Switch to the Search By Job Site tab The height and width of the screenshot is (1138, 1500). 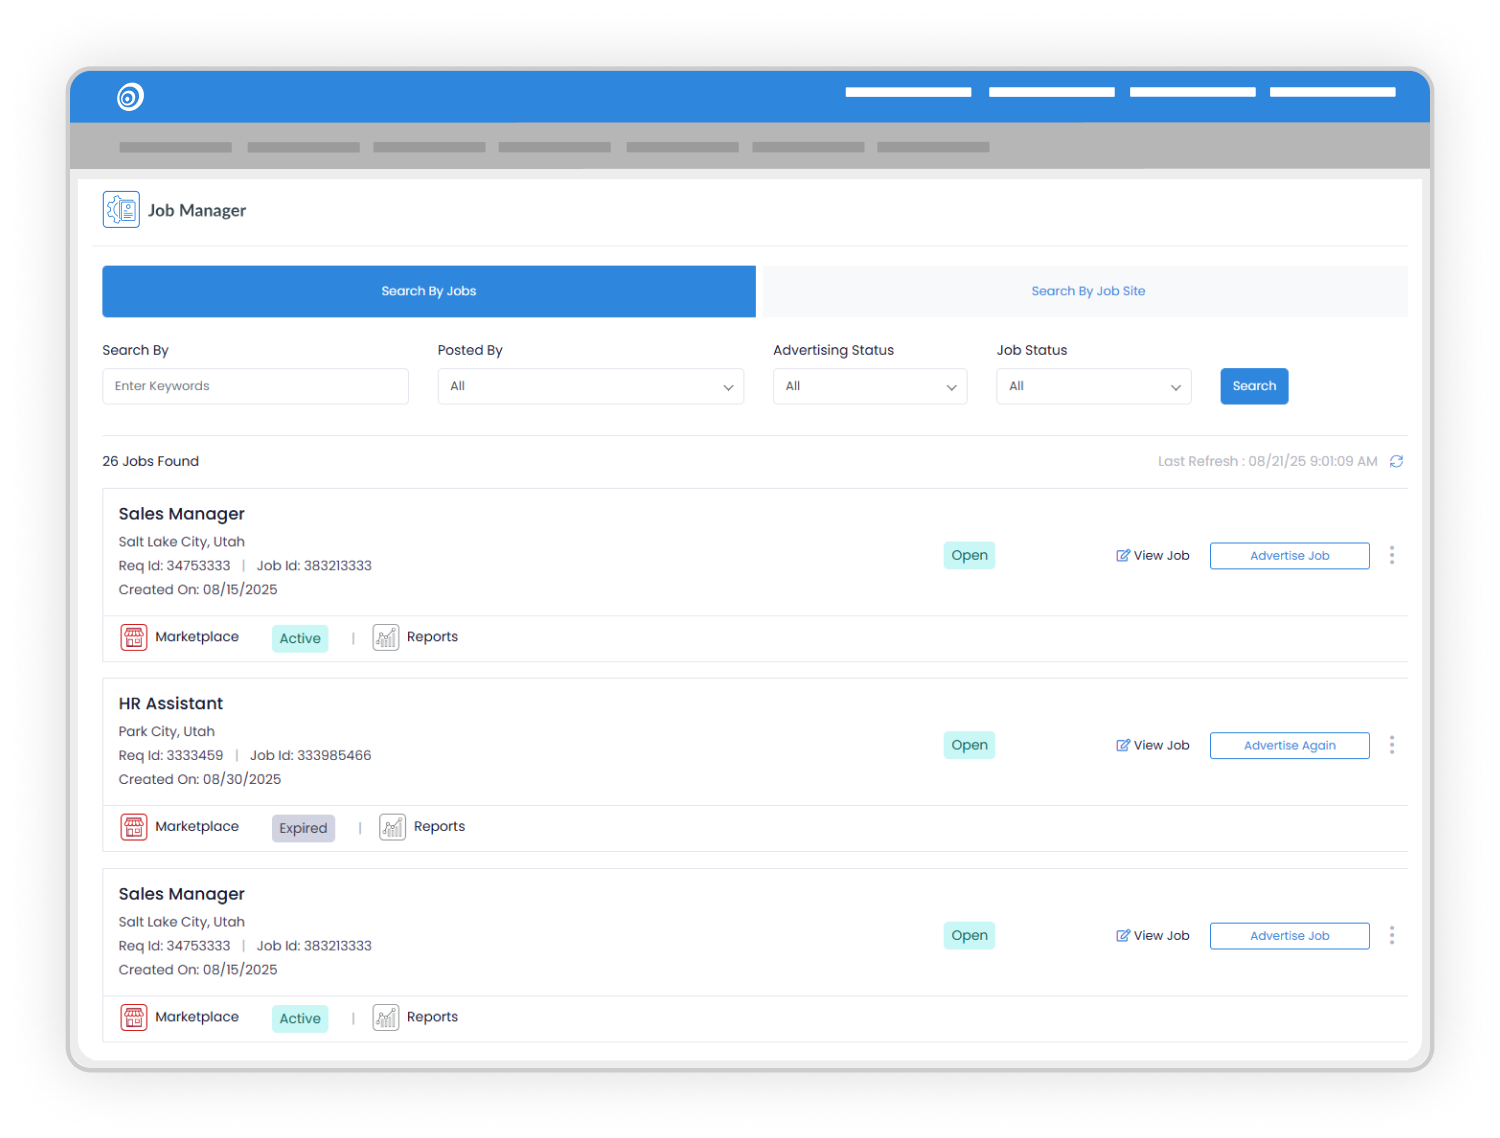tap(1088, 291)
